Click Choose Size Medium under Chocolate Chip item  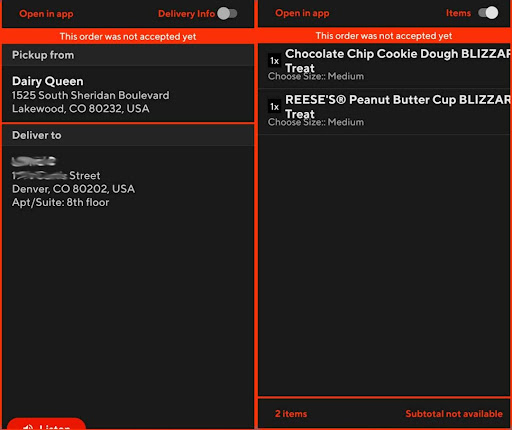(x=316, y=76)
